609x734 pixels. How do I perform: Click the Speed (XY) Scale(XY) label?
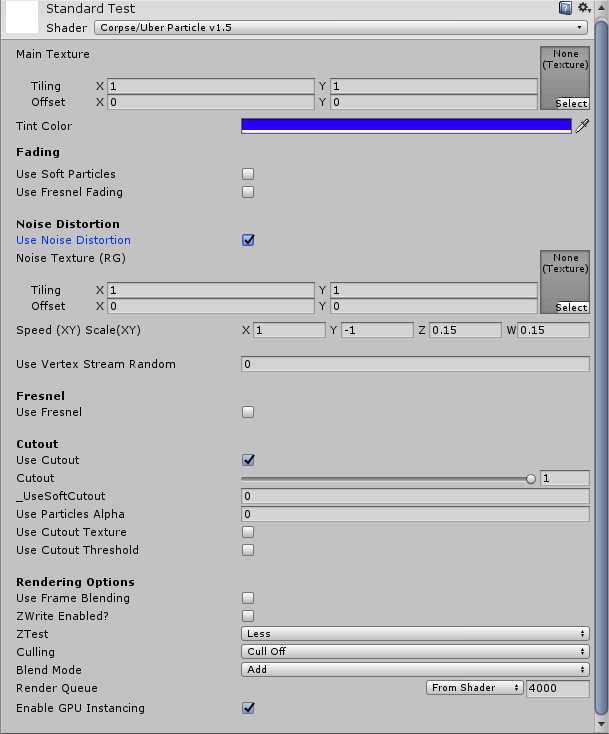click(x=78, y=330)
